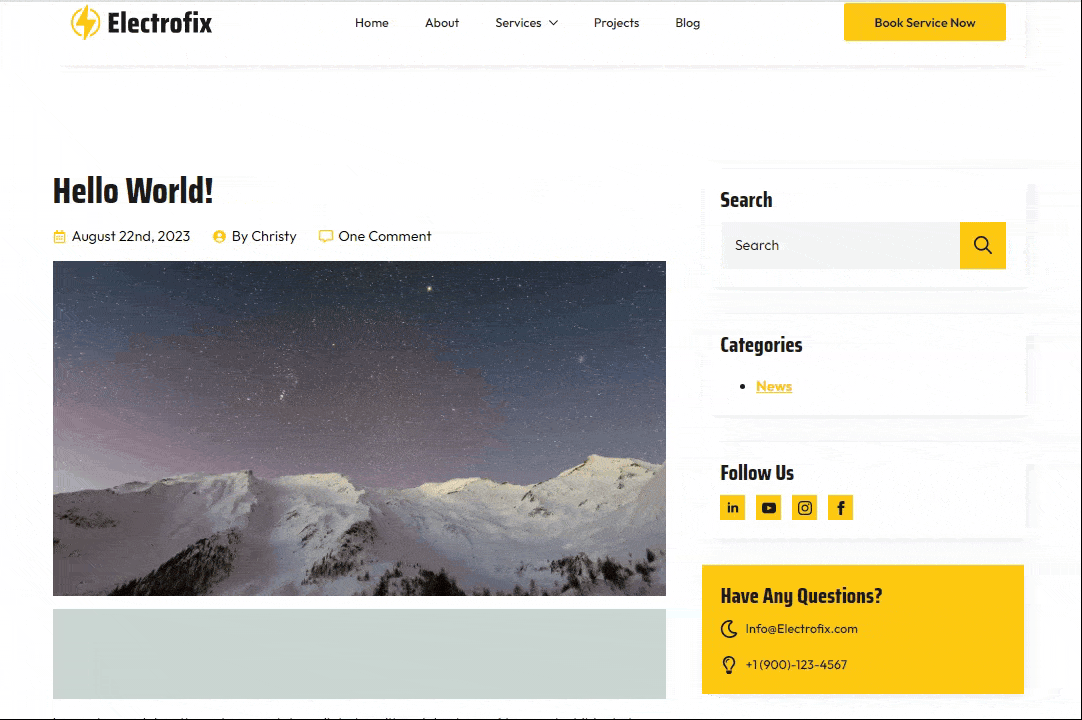Viewport: 1082px width, 720px height.
Task: Click the One Comment link
Action: [385, 237]
